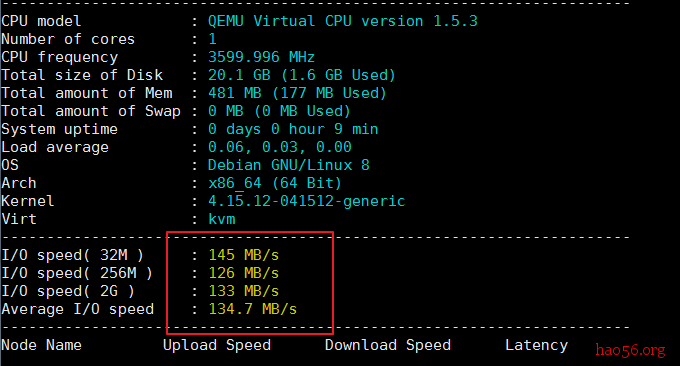Click the 133 MB/s I/O speed result
This screenshot has width=680, height=366.
click(x=244, y=291)
